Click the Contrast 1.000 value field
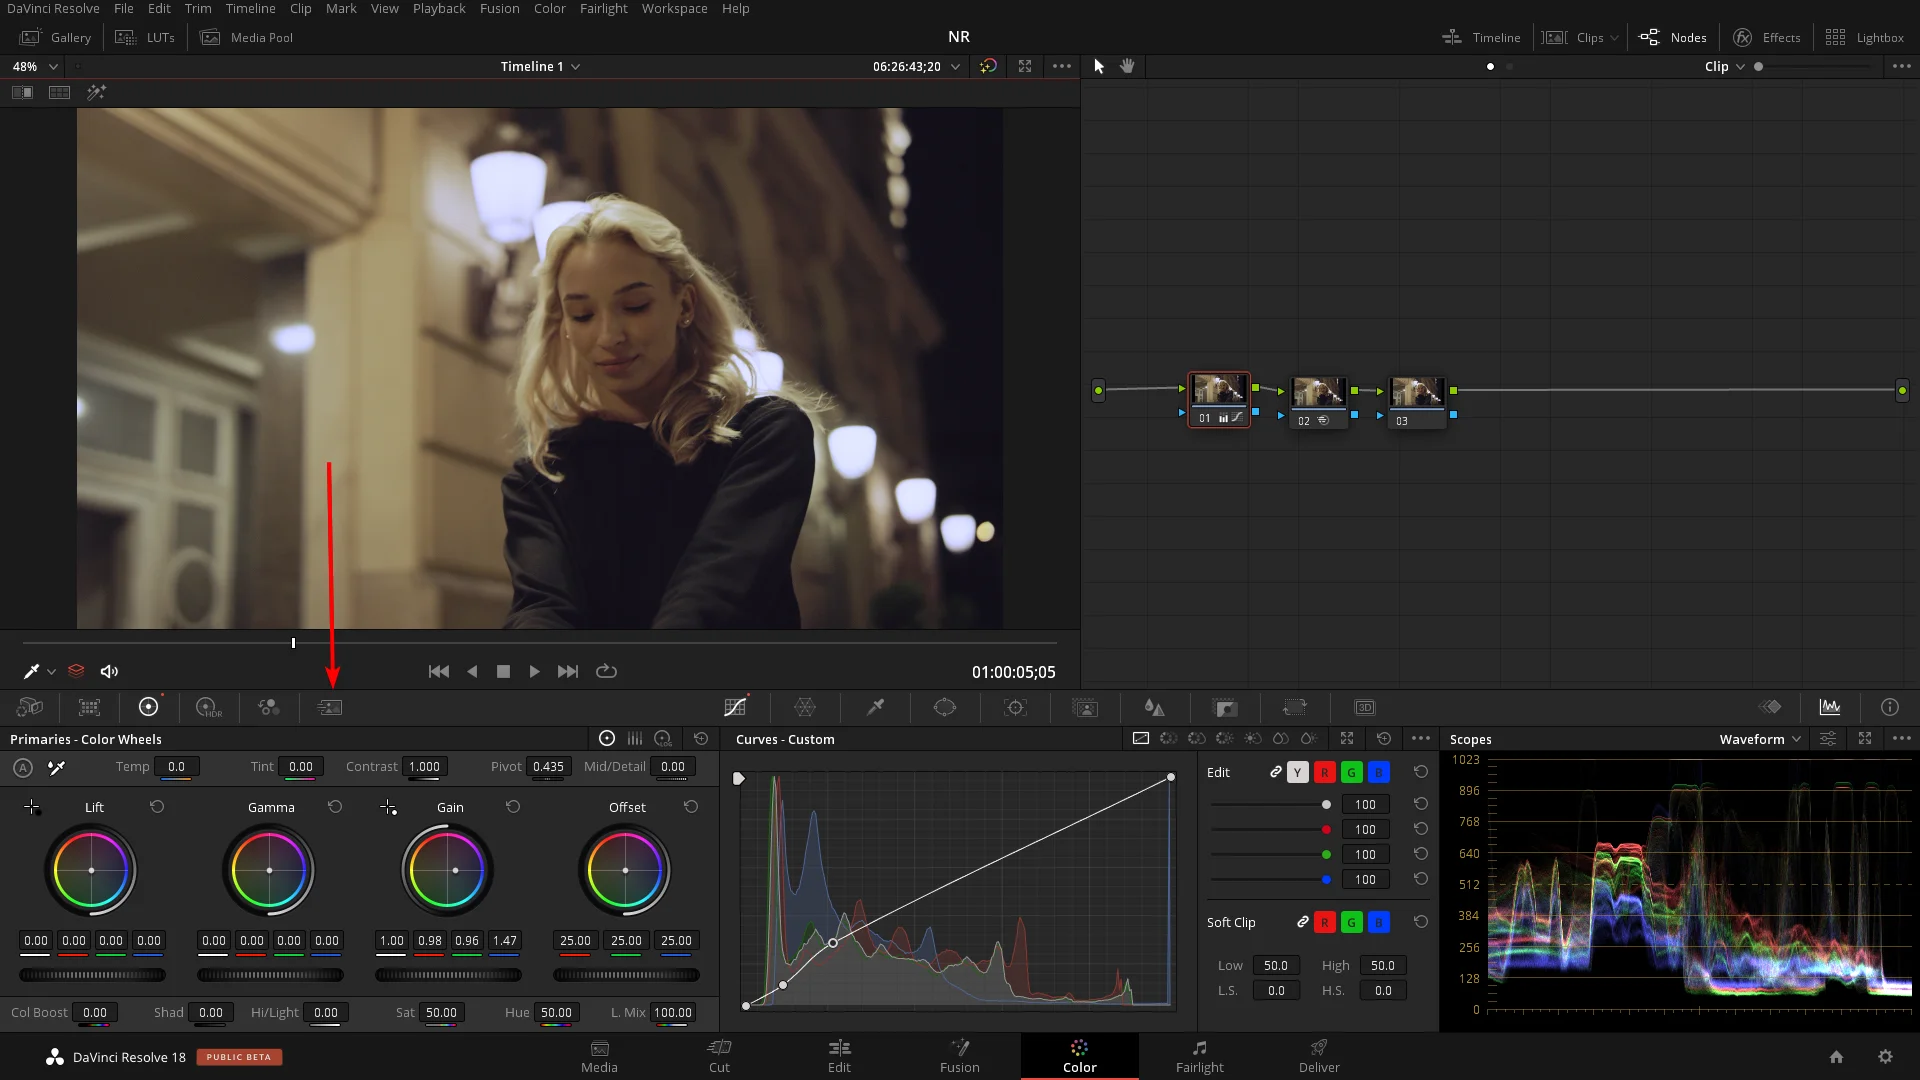The height and width of the screenshot is (1080, 1920). point(424,767)
